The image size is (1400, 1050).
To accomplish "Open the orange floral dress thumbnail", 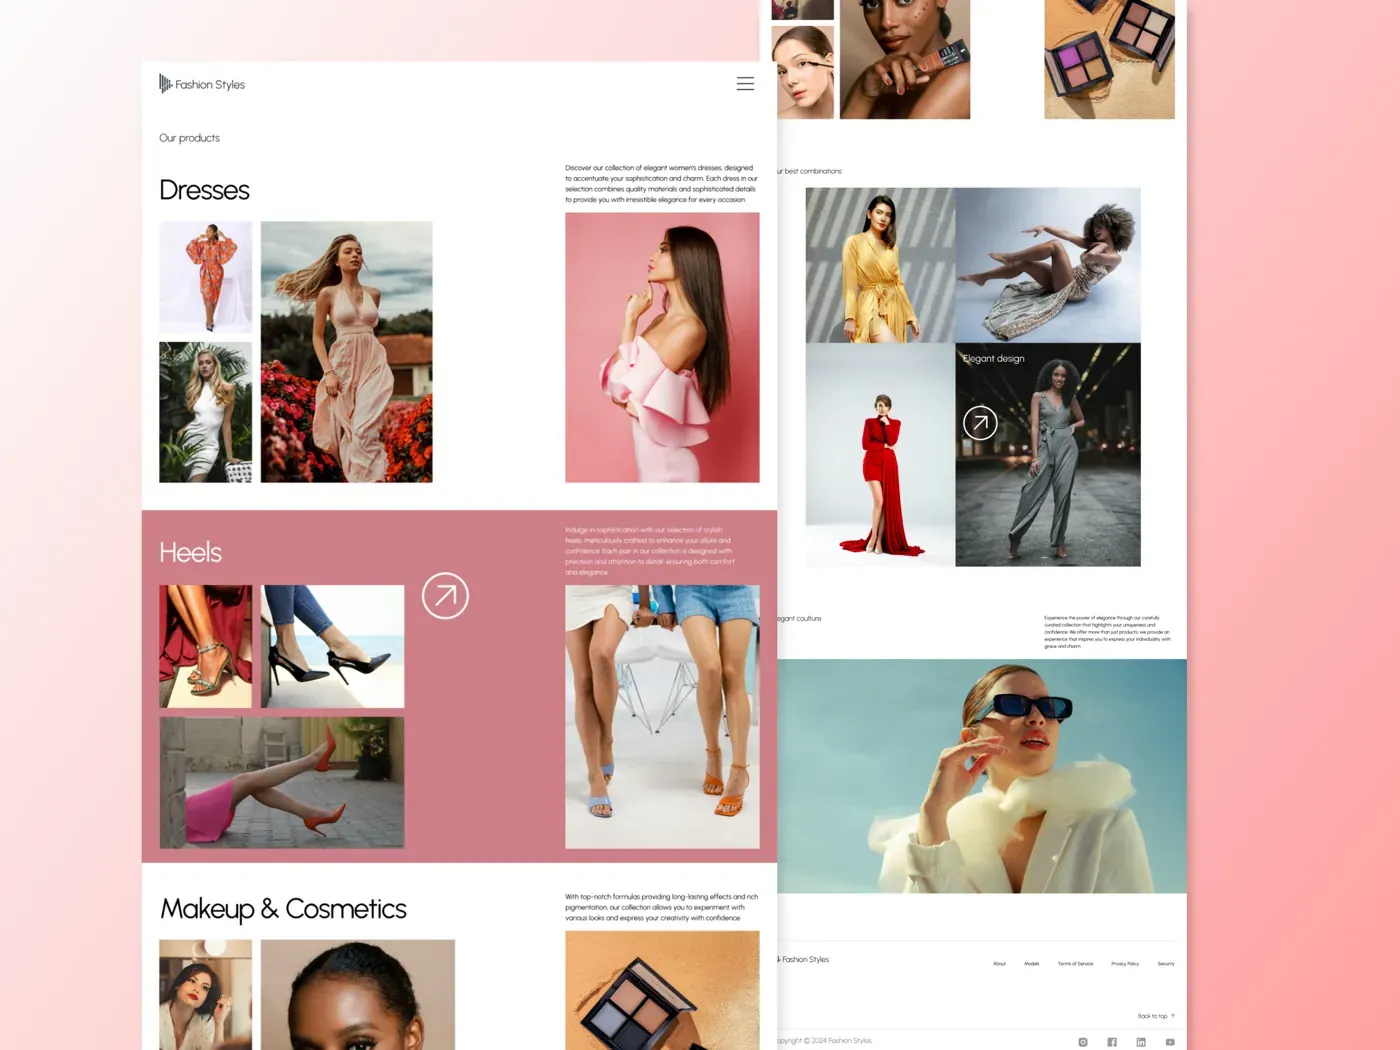I will pyautogui.click(x=206, y=277).
